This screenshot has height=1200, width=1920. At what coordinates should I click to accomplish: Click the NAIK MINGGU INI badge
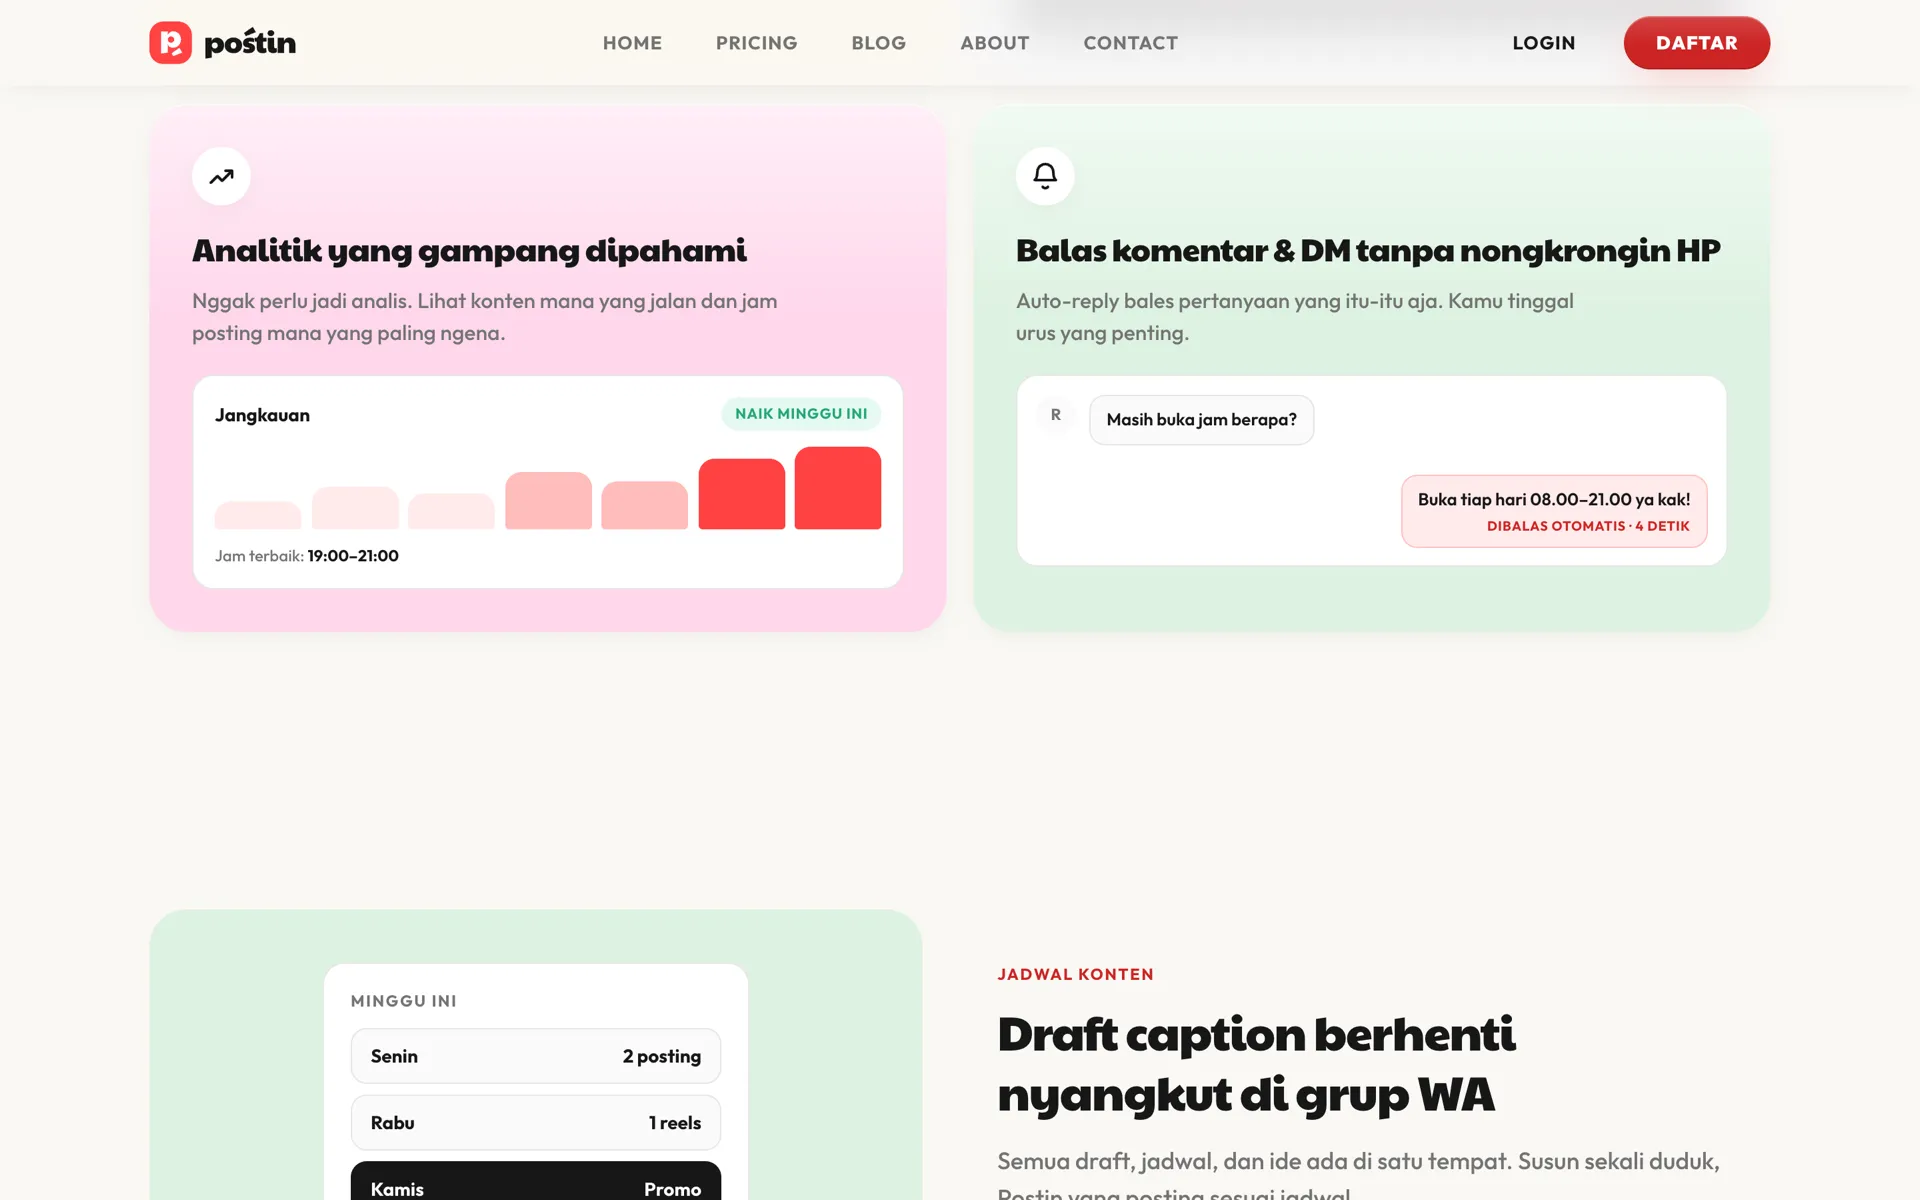tap(801, 414)
